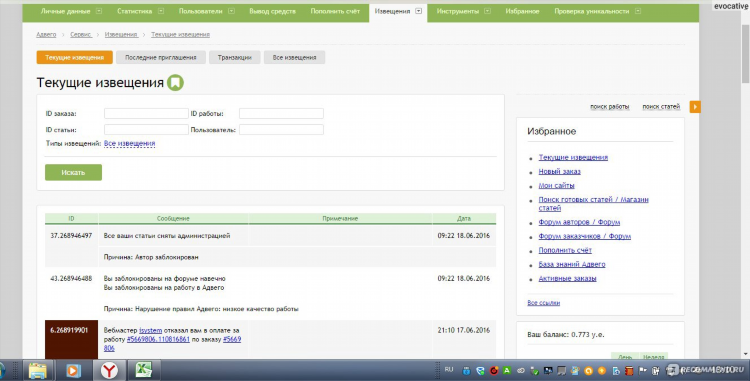Image resolution: width=750 pixels, height=381 pixels.
Task: Switch to the grey Все извещения tab
Action: [x=294, y=57]
